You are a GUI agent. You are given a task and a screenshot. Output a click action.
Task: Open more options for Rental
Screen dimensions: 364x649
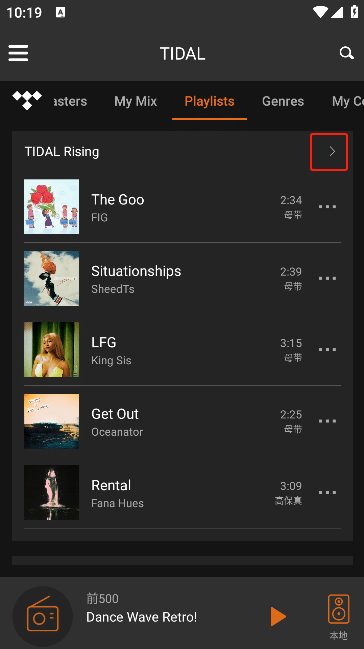tap(328, 493)
